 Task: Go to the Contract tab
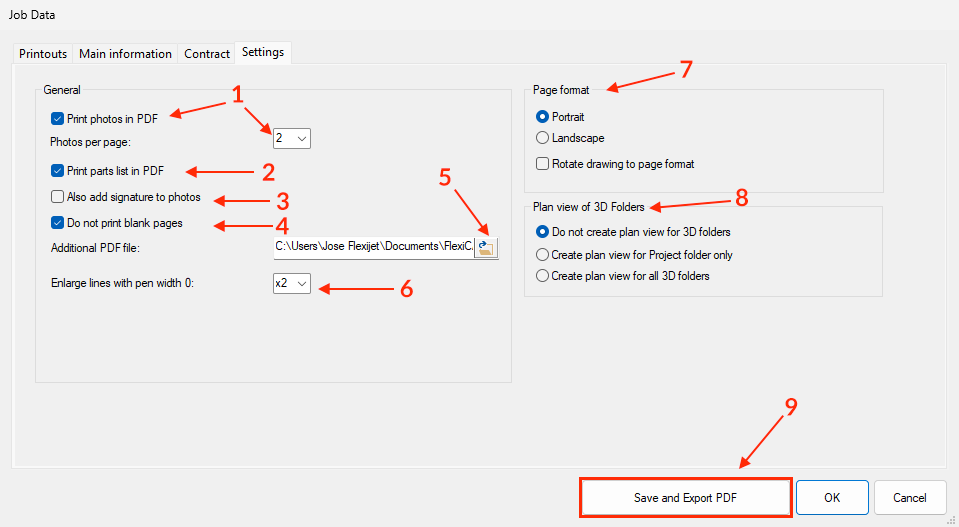point(207,54)
